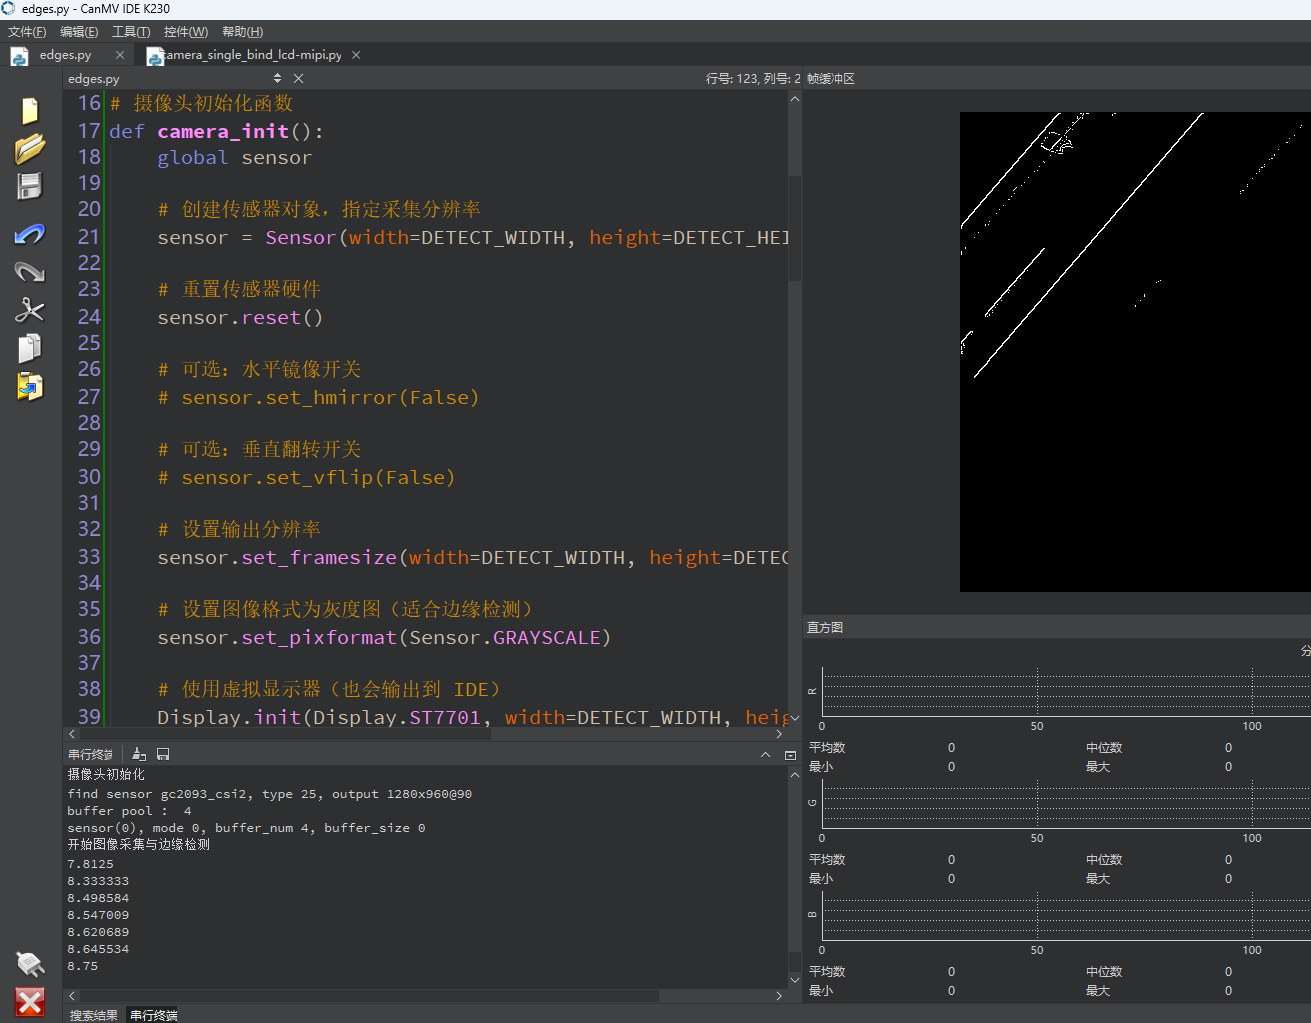This screenshot has height=1023, width=1311.
Task: Click the down arrow of the code editor vertical scrollbar
Action: pyautogui.click(x=795, y=718)
